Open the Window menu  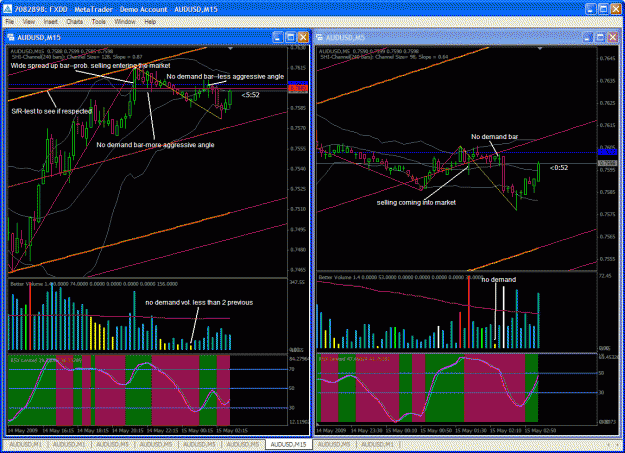coord(125,22)
